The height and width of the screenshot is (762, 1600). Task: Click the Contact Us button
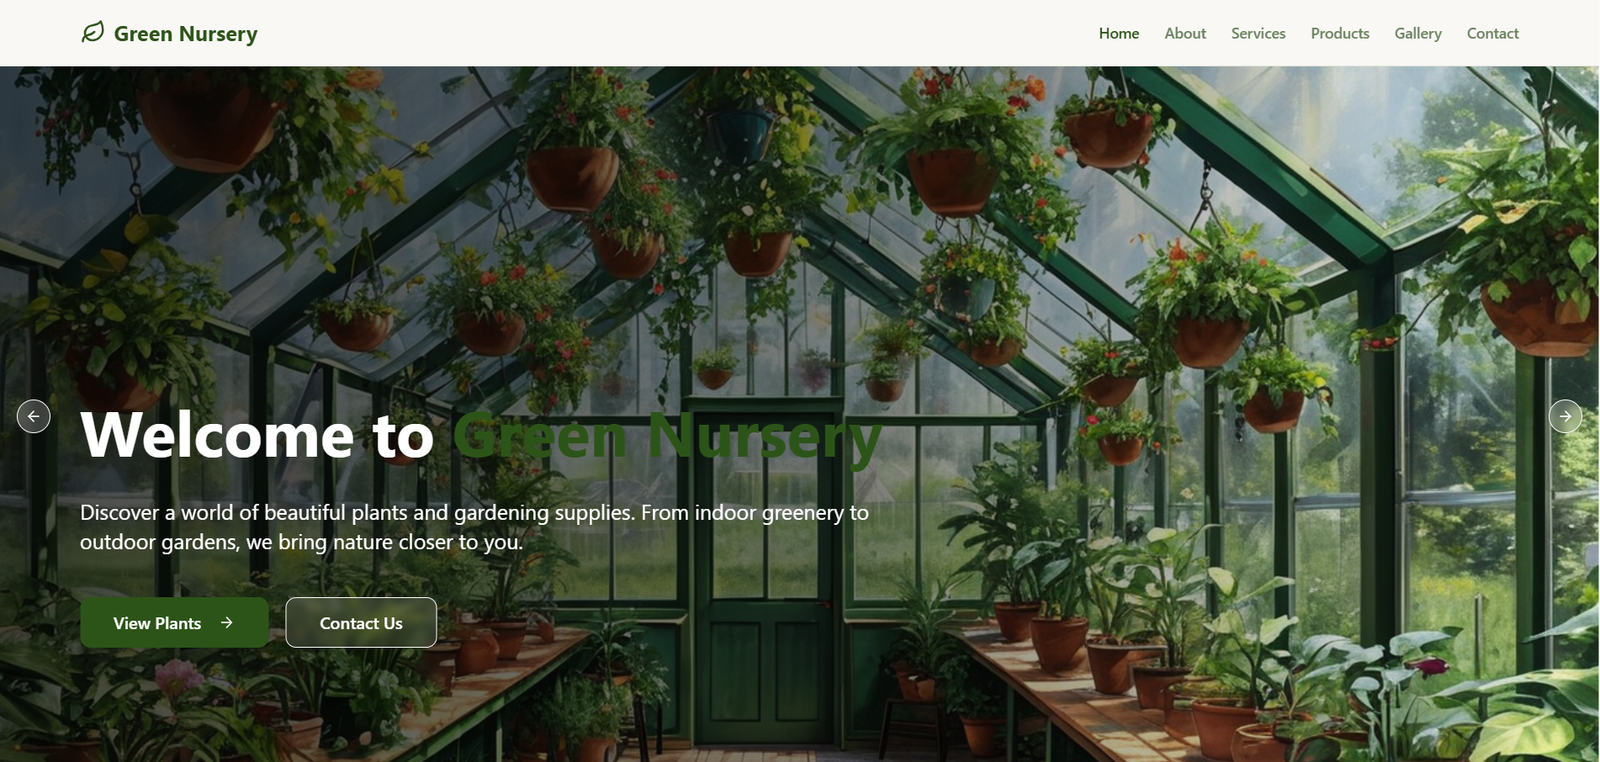(x=361, y=622)
